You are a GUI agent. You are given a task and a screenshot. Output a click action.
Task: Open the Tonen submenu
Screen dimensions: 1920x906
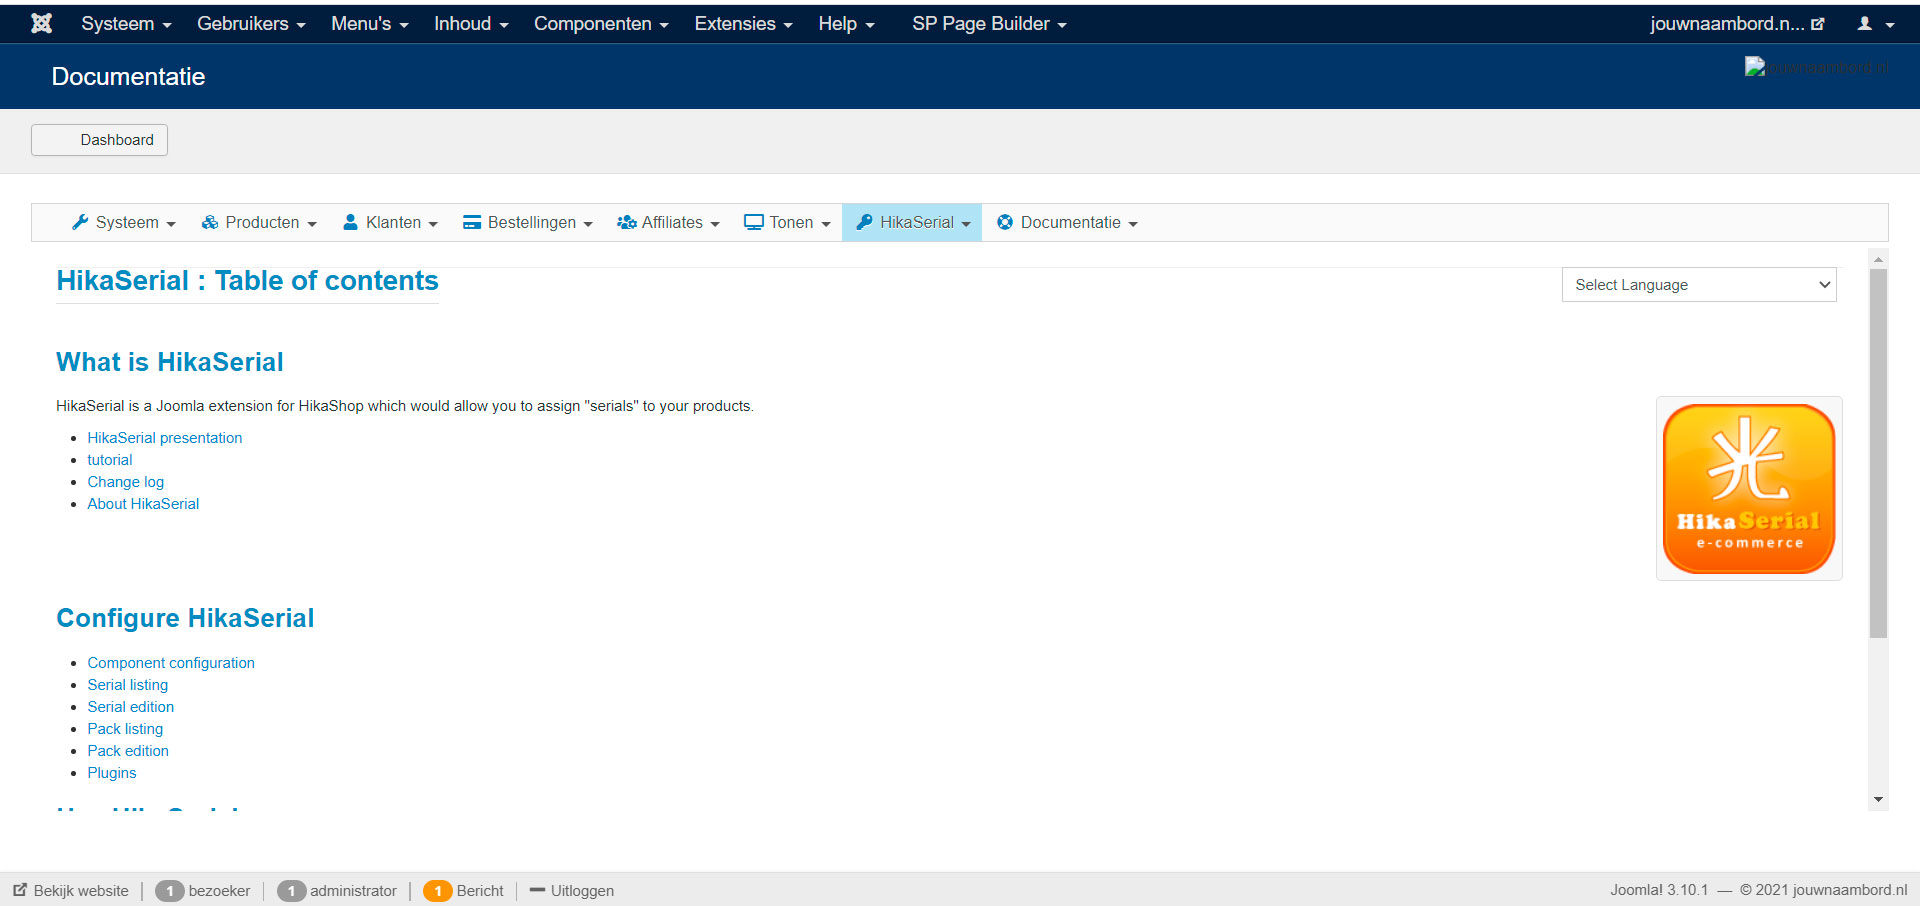coord(787,222)
